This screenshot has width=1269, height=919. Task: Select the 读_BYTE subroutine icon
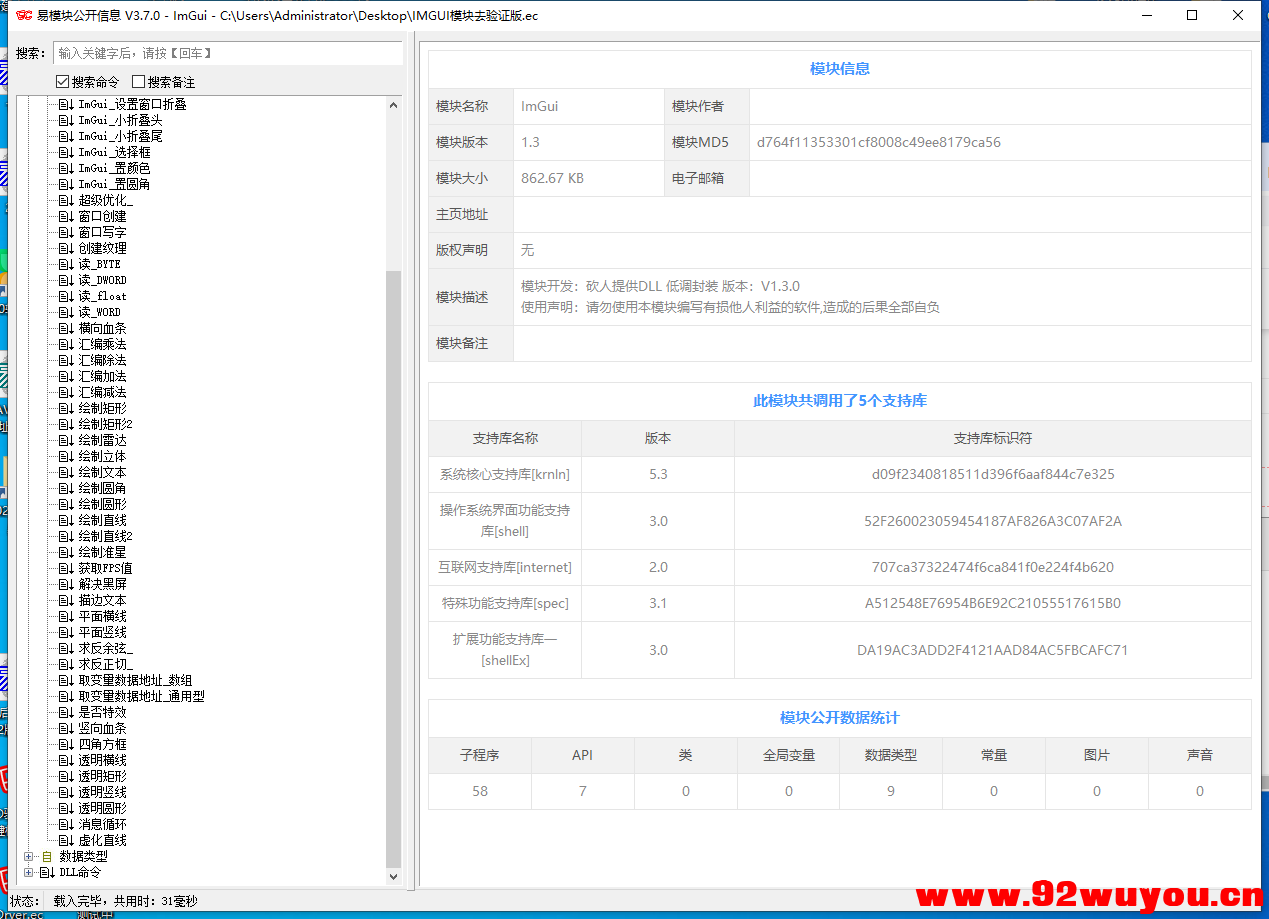click(x=62, y=263)
